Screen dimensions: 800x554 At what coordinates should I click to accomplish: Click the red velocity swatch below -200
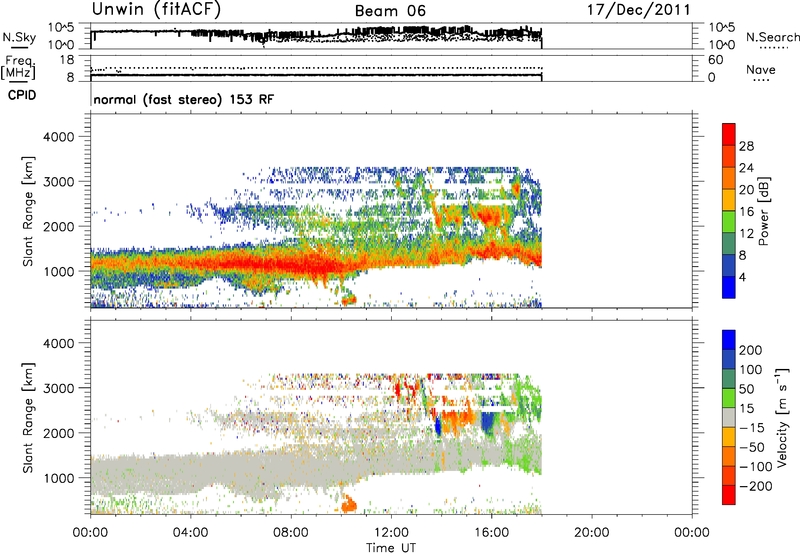729,495
